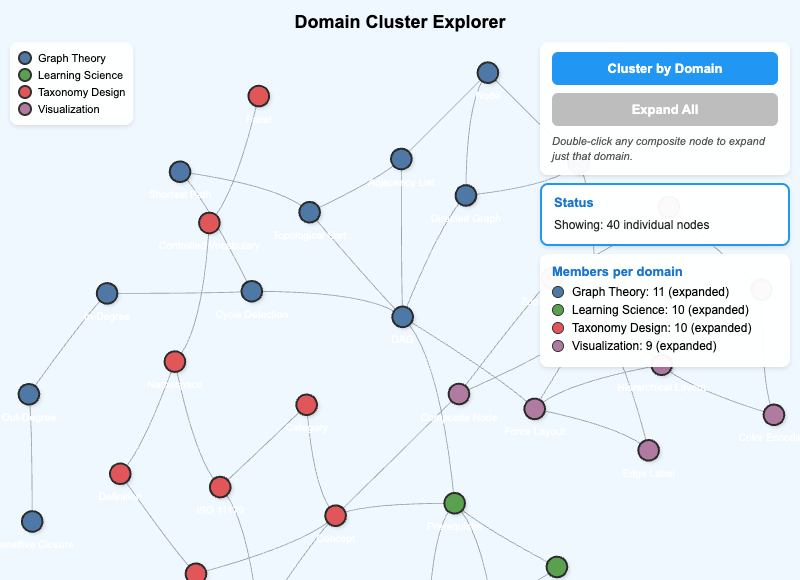Select the red Definition node
The image size is (800, 580).
[120, 474]
